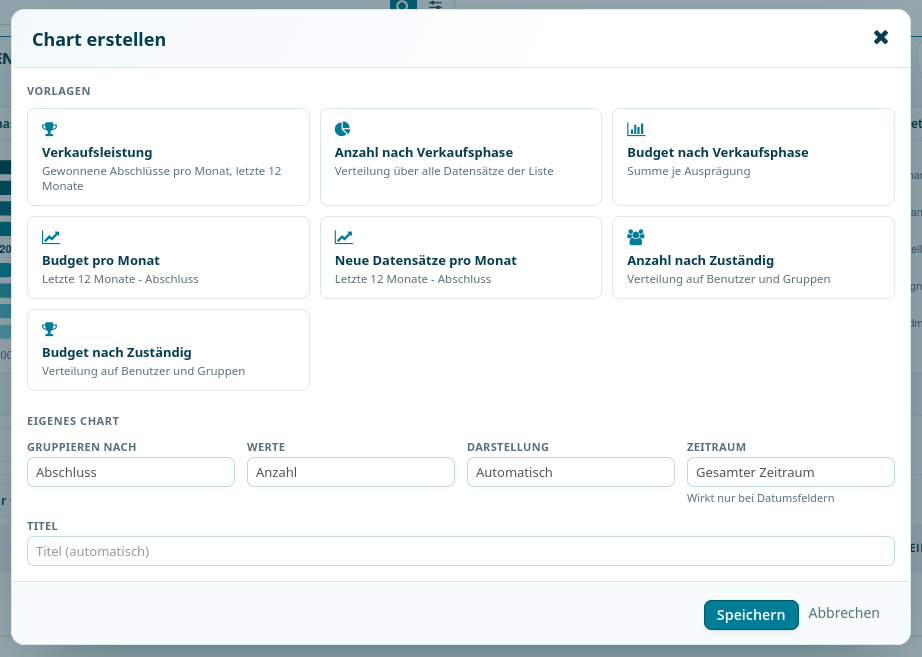This screenshot has width=922, height=657.
Task: Close the Chart erstellen dialog
Action: tap(880, 38)
